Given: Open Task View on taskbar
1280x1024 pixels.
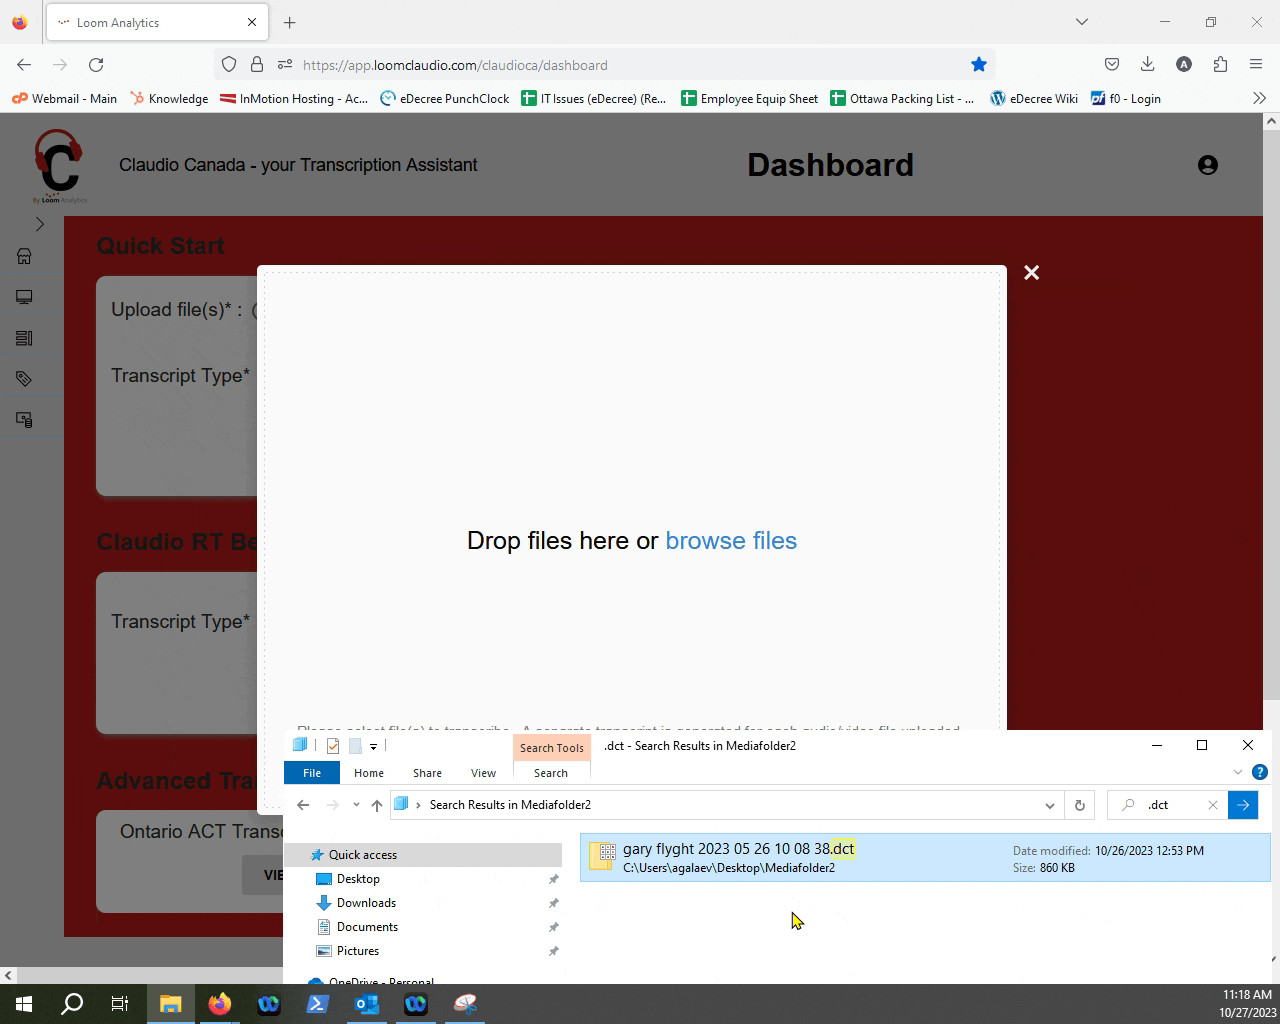Looking at the screenshot, I should (120, 1004).
